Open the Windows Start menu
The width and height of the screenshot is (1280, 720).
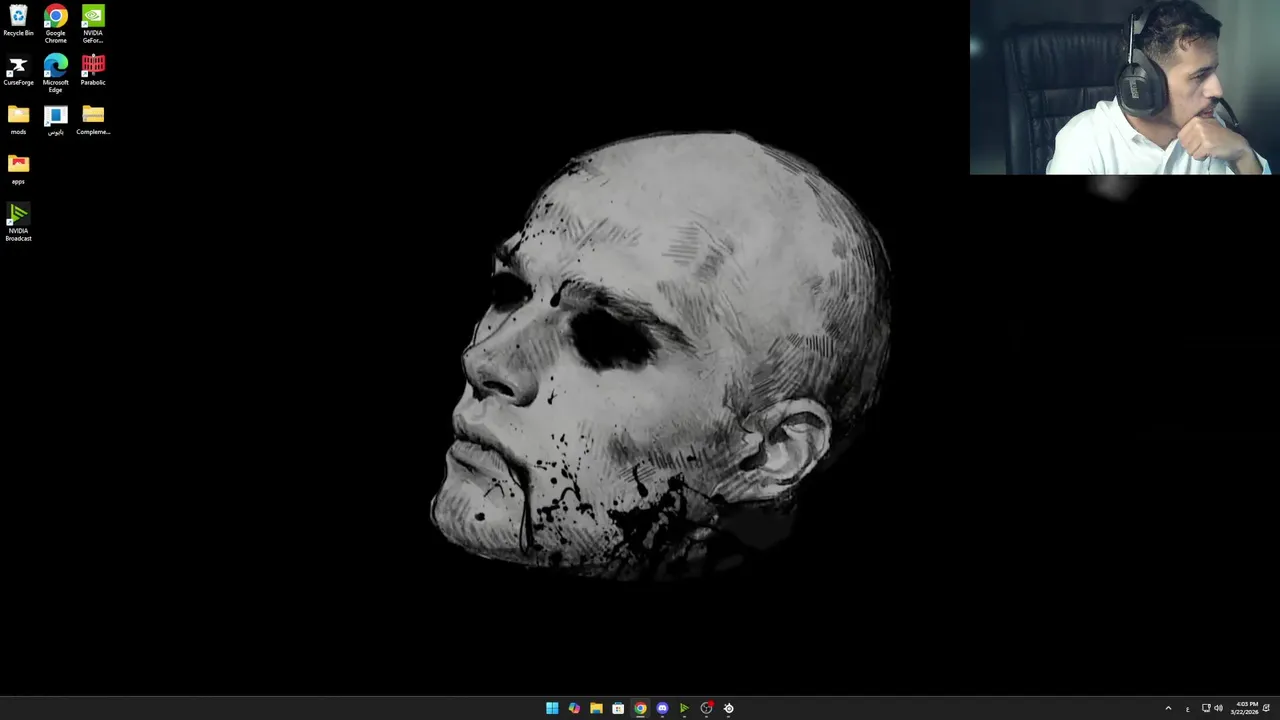(x=552, y=708)
